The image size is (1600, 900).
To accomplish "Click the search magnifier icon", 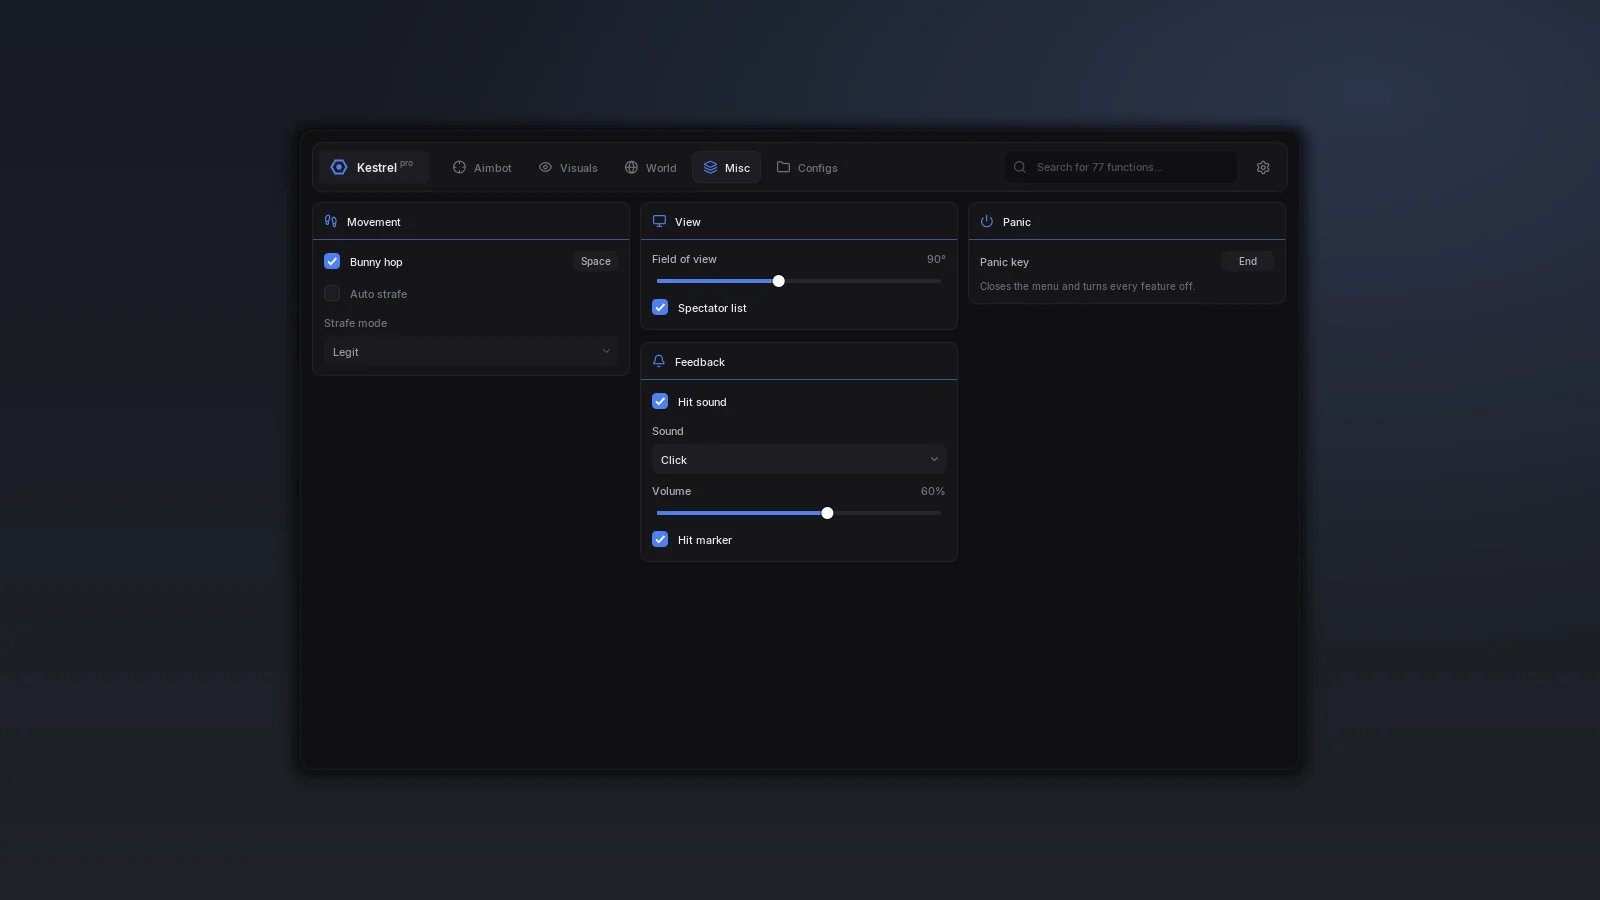I will (x=1020, y=167).
